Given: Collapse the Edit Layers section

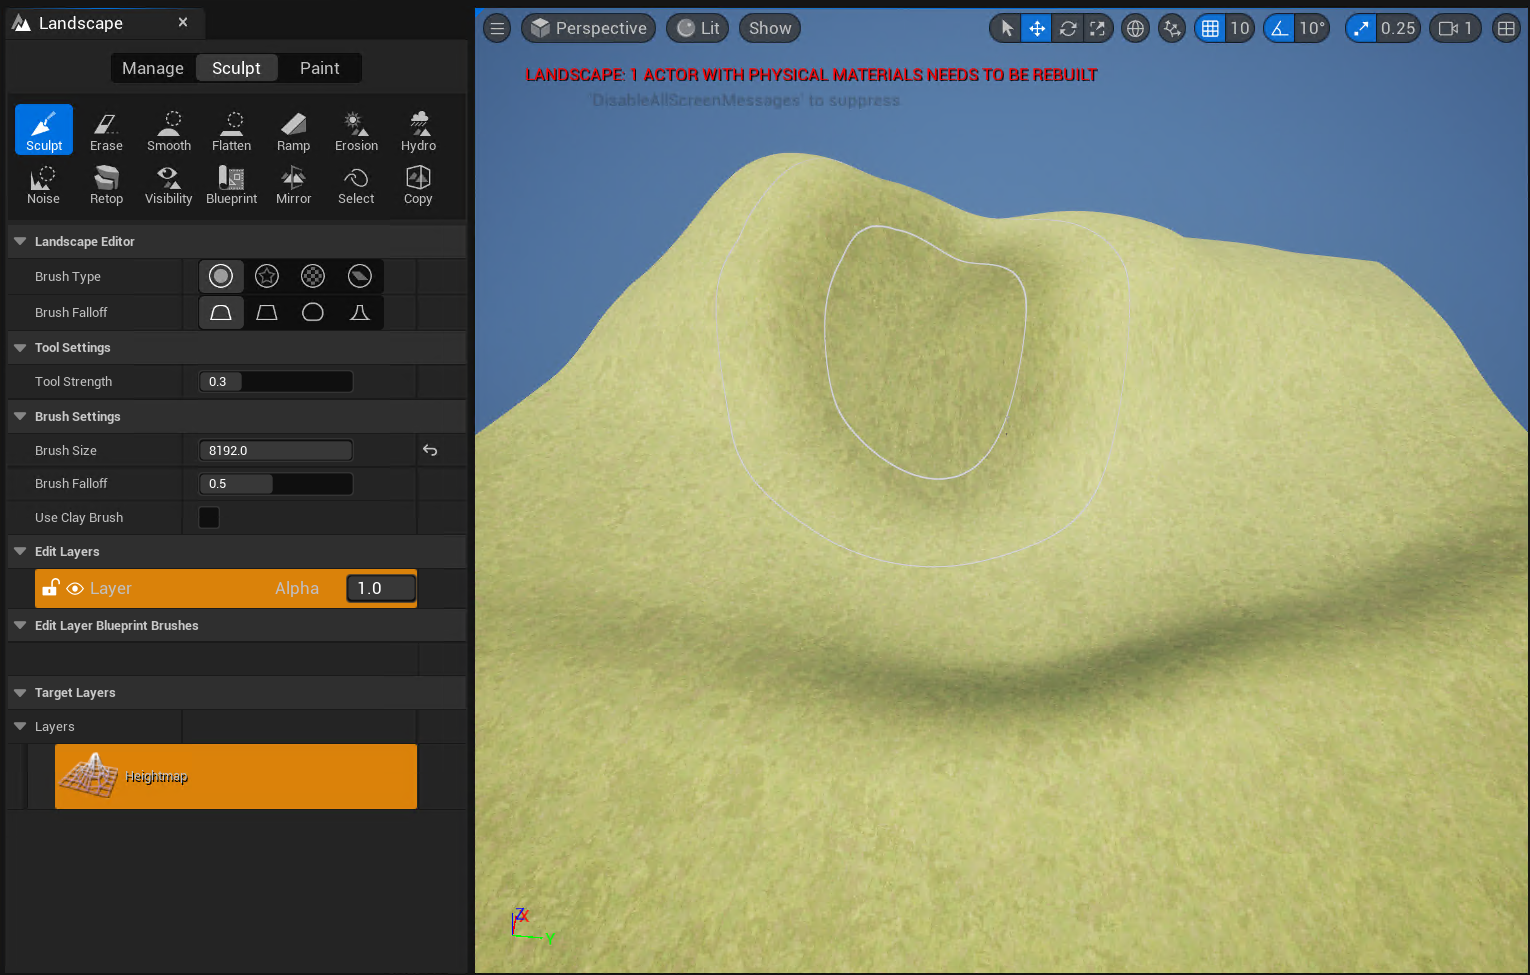Looking at the screenshot, I should [20, 551].
